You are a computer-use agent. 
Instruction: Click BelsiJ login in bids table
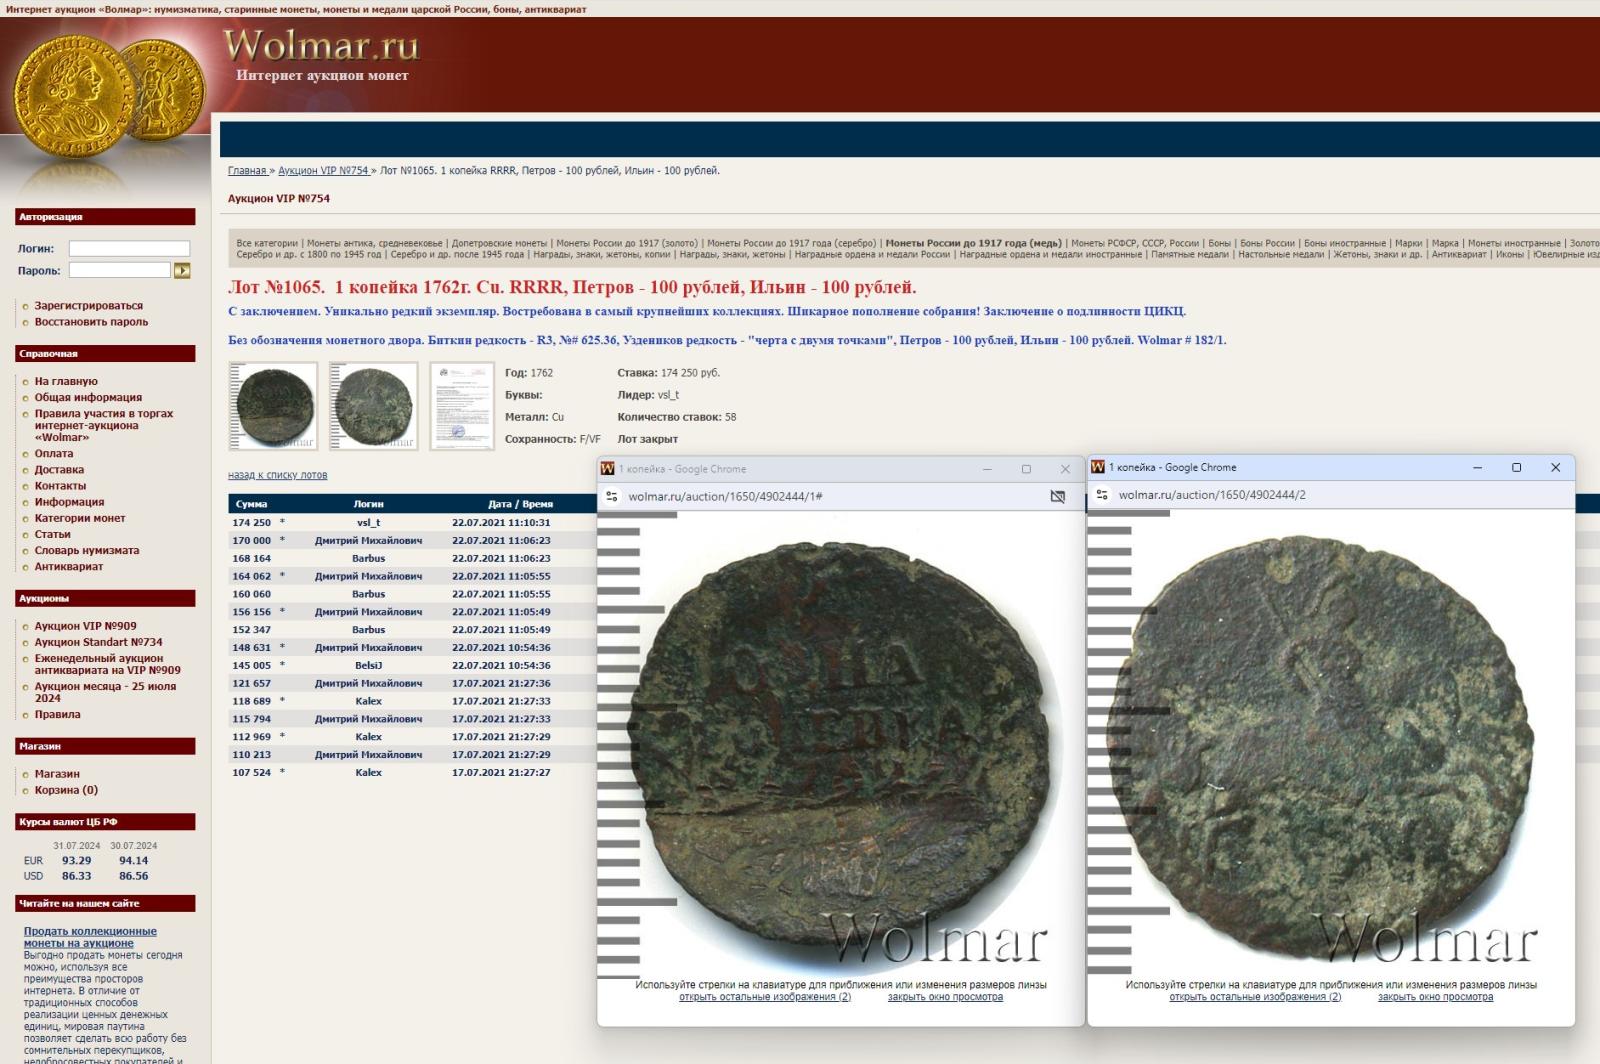tap(368, 666)
